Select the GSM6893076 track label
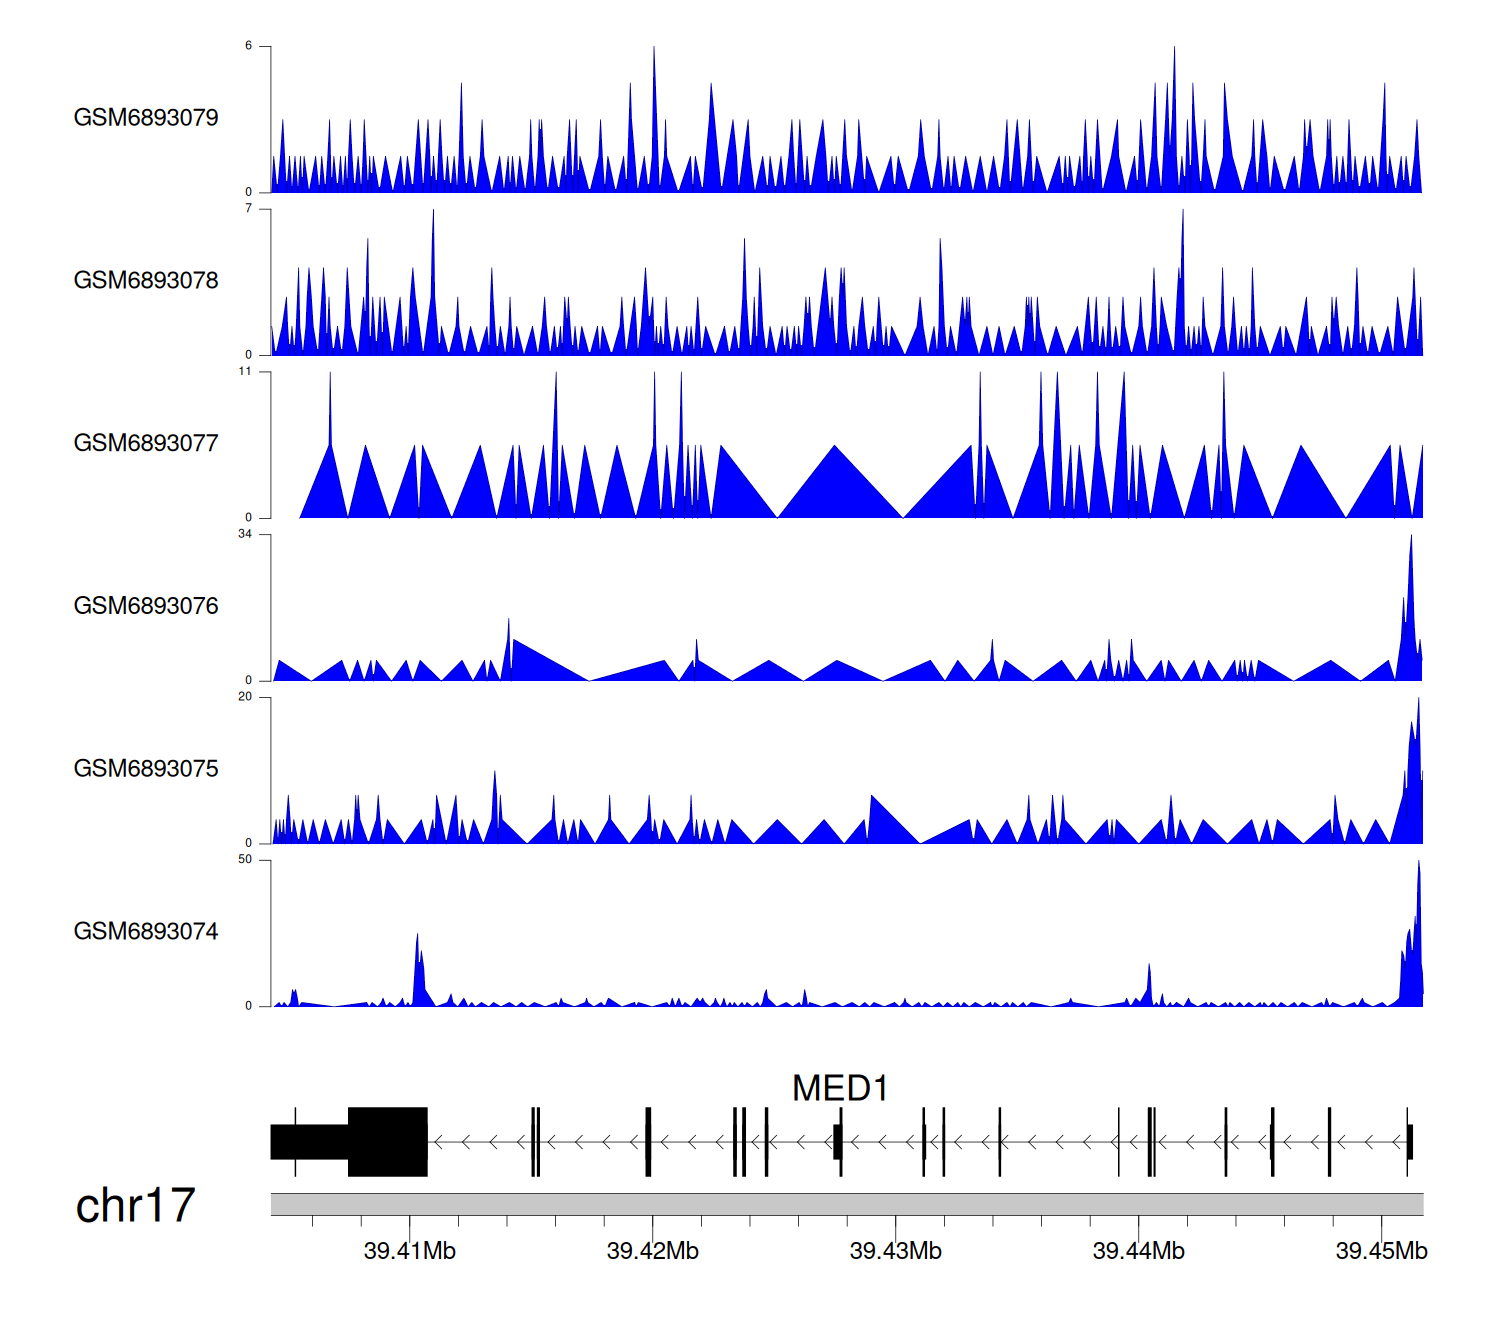1500x1320 pixels. [146, 606]
